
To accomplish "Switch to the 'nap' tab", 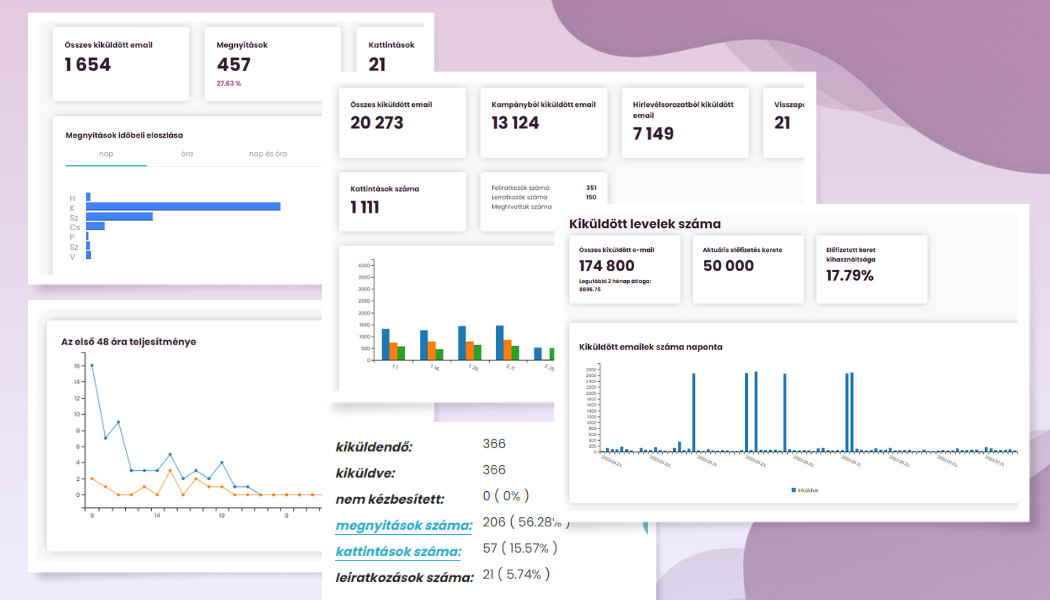I will point(106,154).
